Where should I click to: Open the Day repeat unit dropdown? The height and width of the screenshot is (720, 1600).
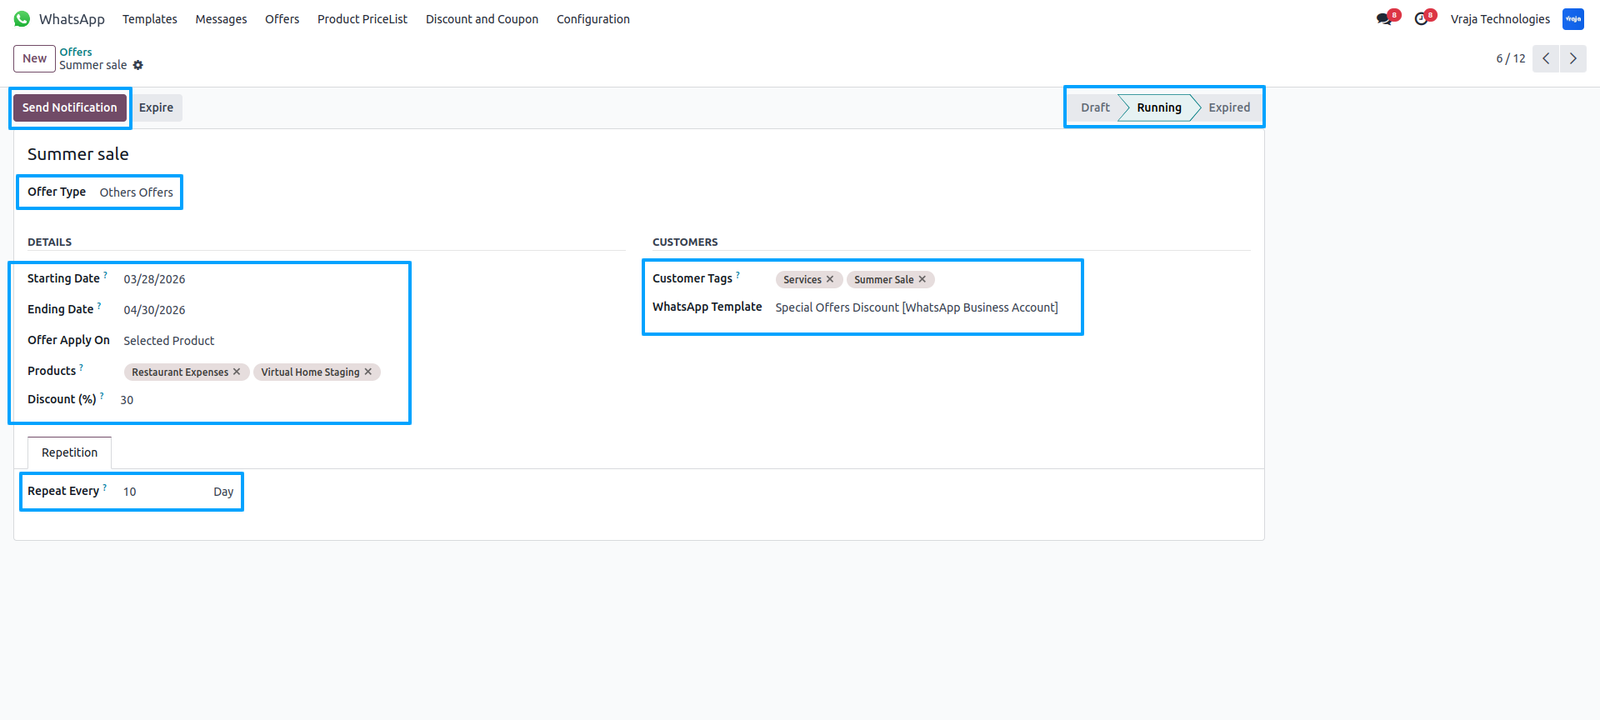pos(223,492)
